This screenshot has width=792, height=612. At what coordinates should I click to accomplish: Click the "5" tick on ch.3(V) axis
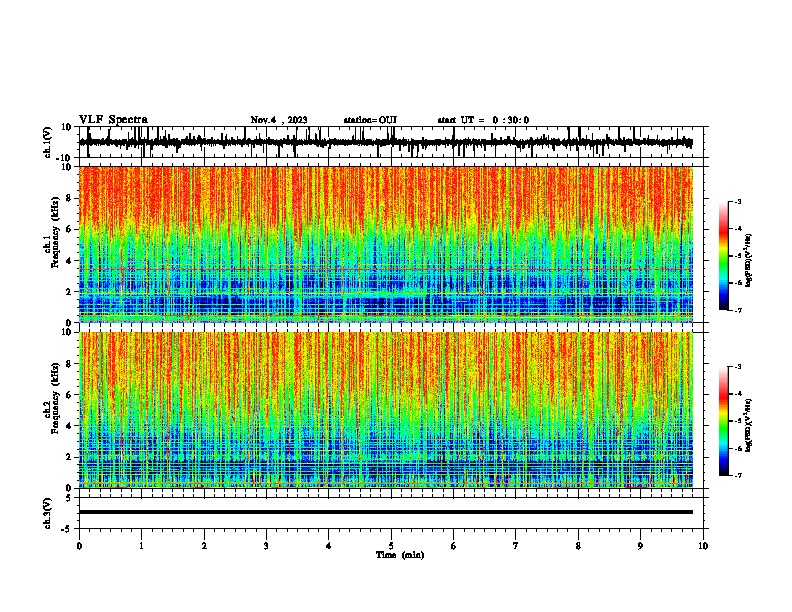(x=69, y=498)
